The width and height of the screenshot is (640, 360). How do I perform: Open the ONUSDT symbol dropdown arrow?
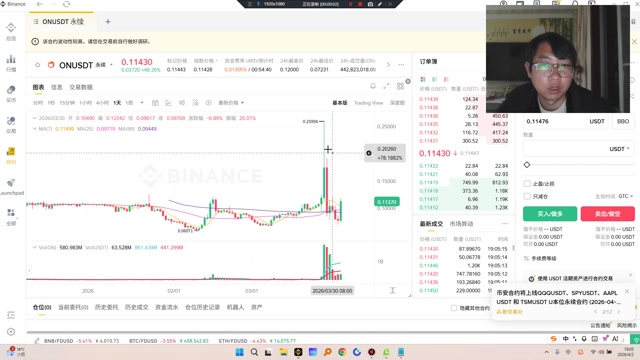[x=111, y=65]
